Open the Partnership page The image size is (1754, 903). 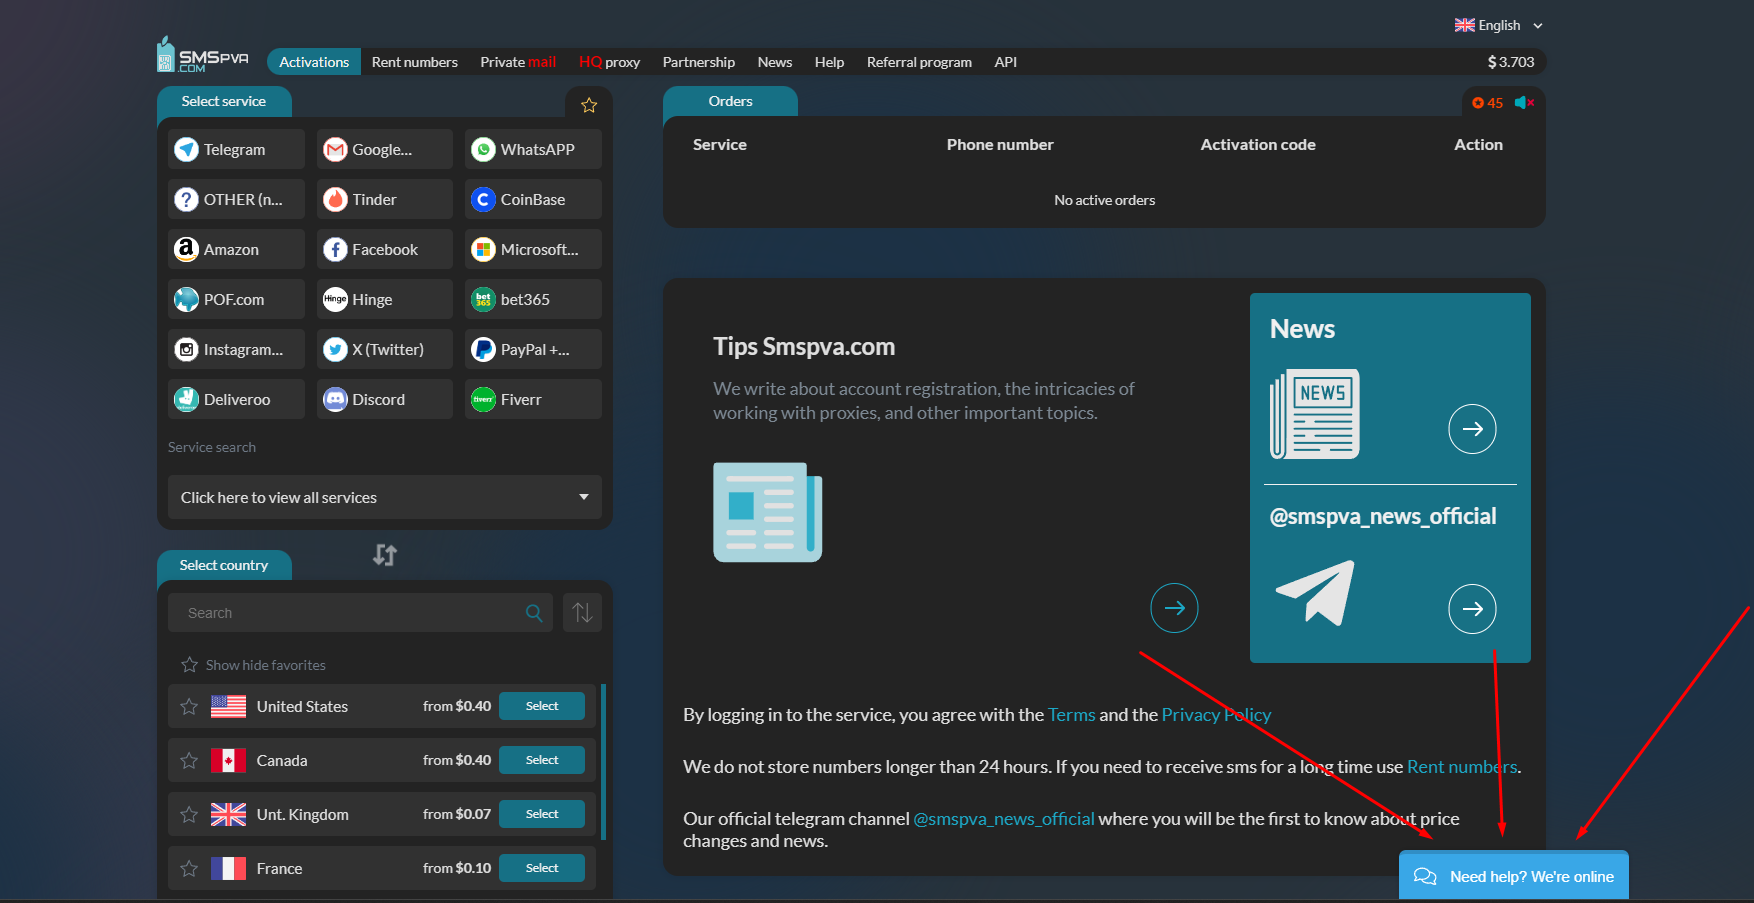click(x=699, y=62)
